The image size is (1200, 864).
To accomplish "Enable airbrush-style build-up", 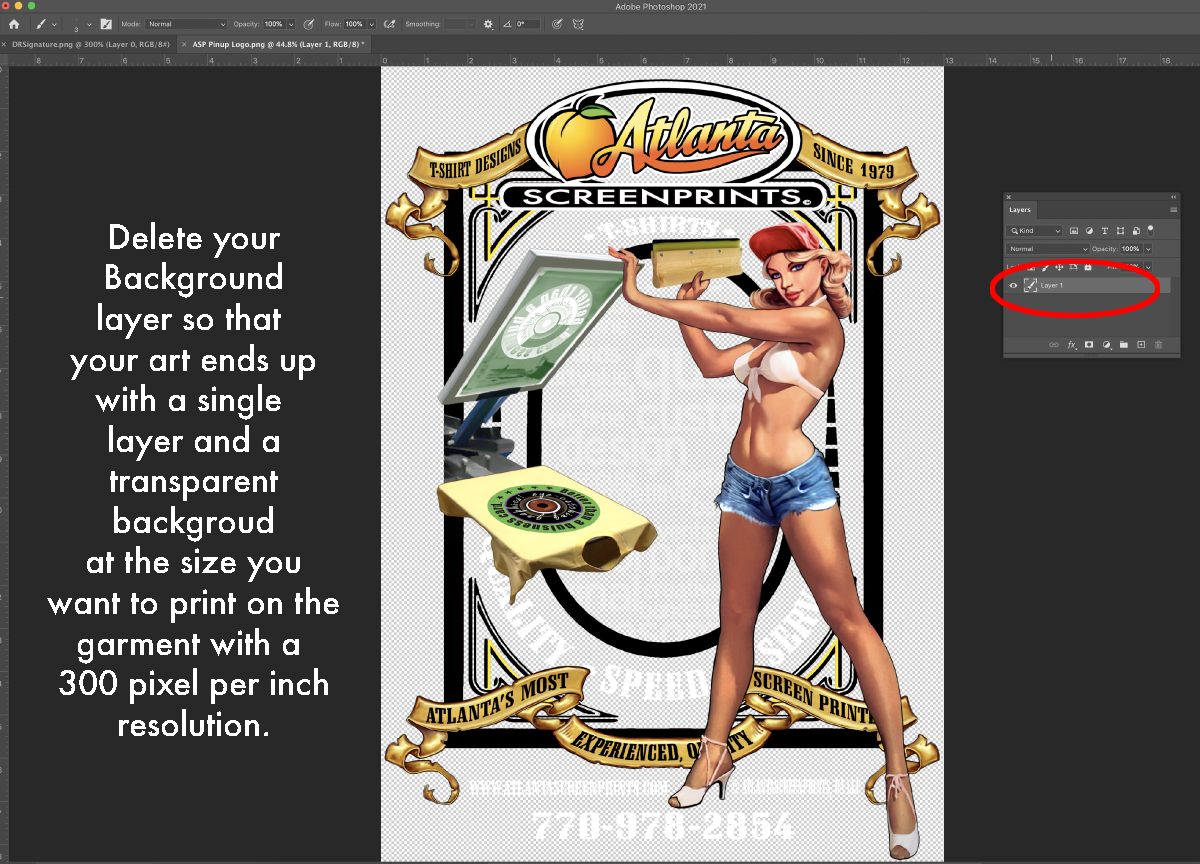I will [389, 24].
